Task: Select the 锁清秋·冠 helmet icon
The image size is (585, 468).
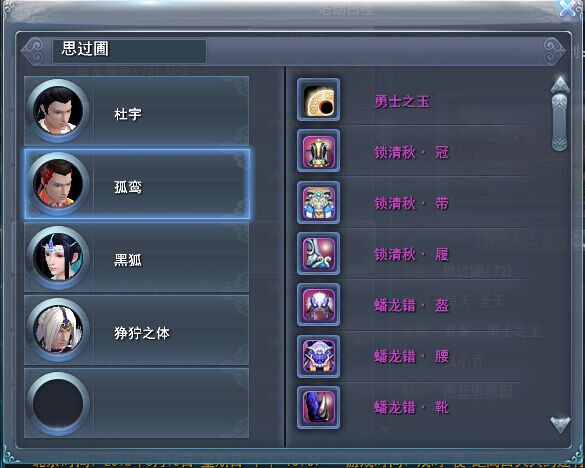Action: [318, 151]
